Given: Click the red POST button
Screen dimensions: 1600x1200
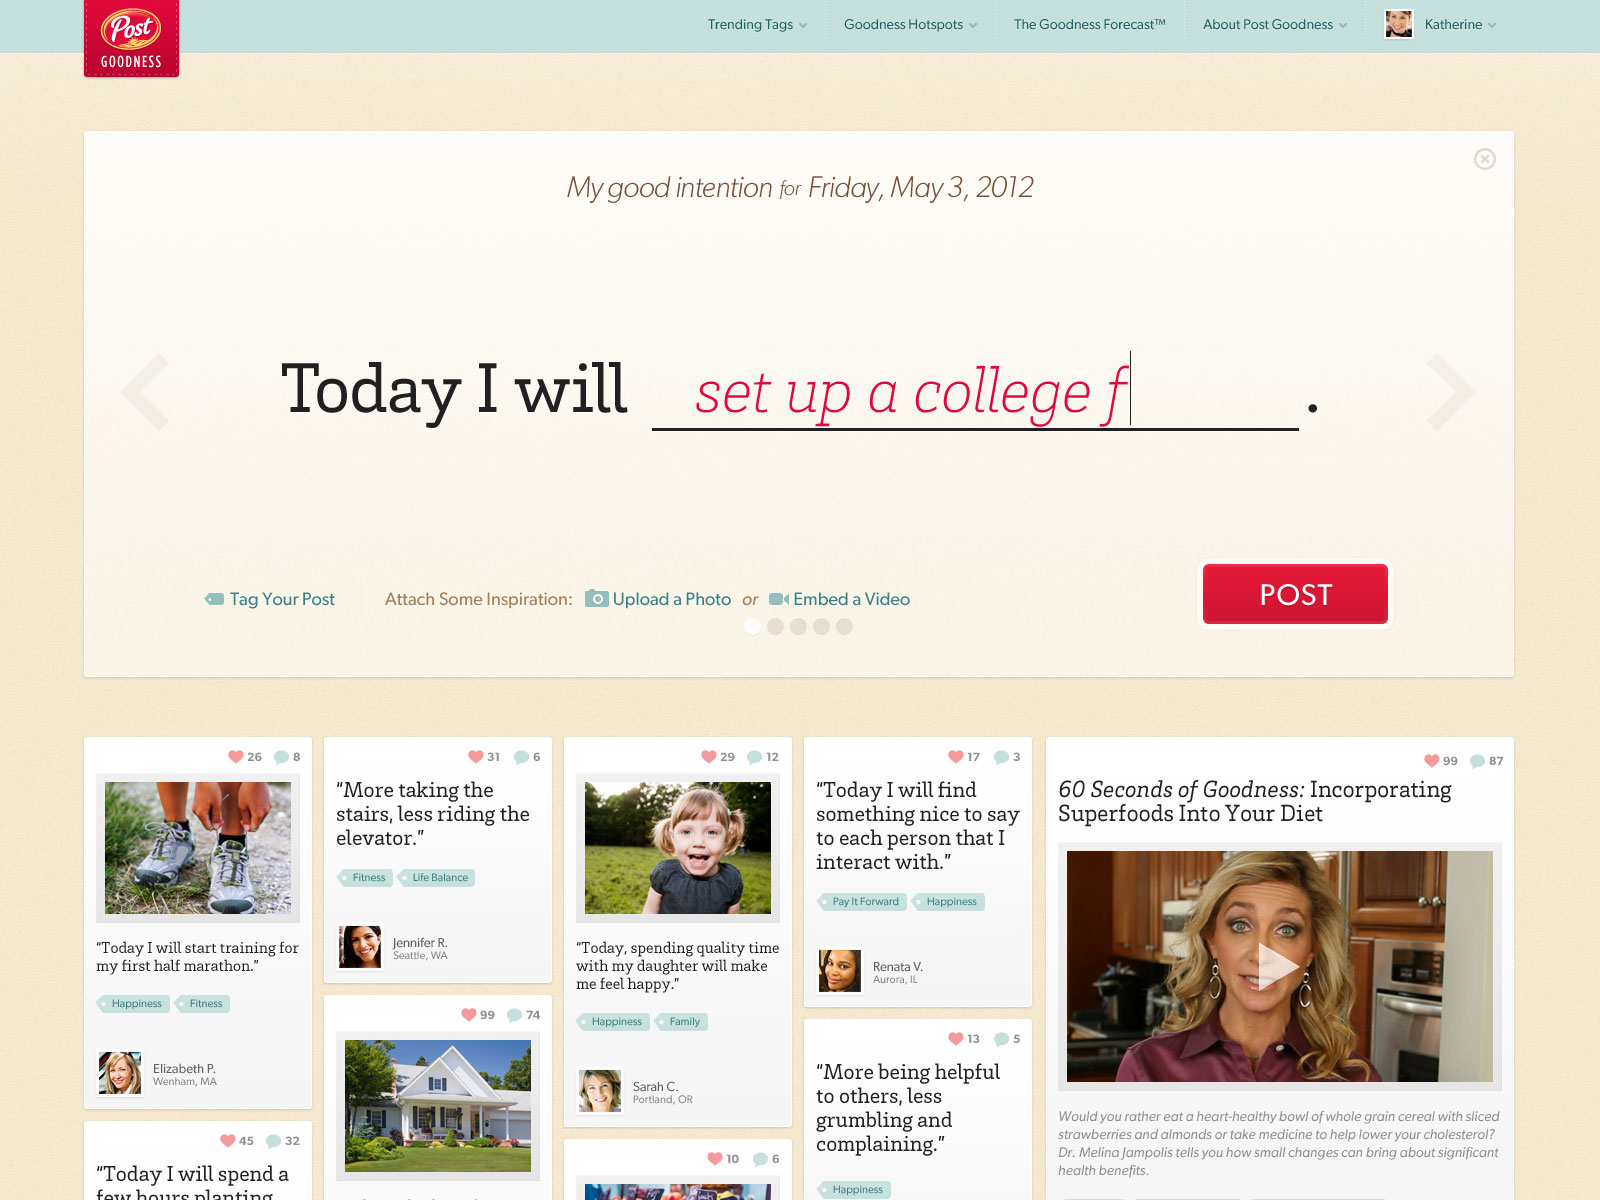Looking at the screenshot, I should 1295,594.
